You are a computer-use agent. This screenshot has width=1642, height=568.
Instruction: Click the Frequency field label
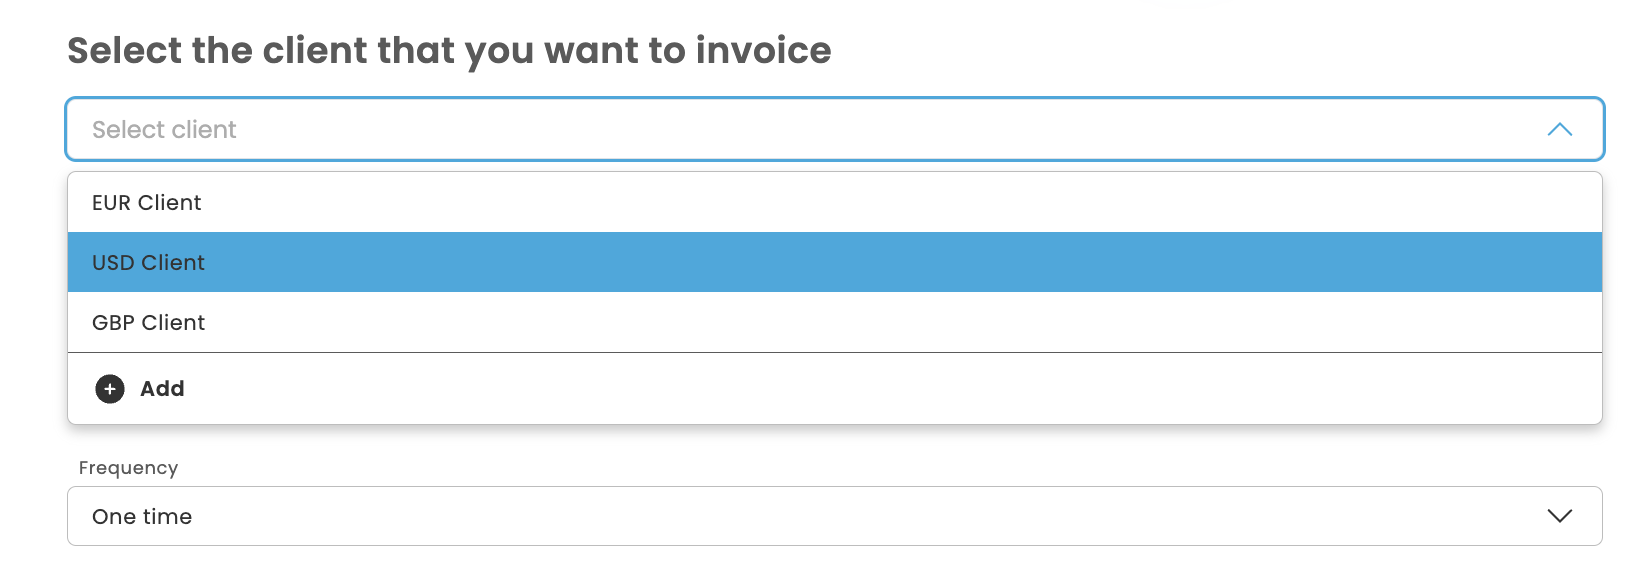[x=129, y=468]
